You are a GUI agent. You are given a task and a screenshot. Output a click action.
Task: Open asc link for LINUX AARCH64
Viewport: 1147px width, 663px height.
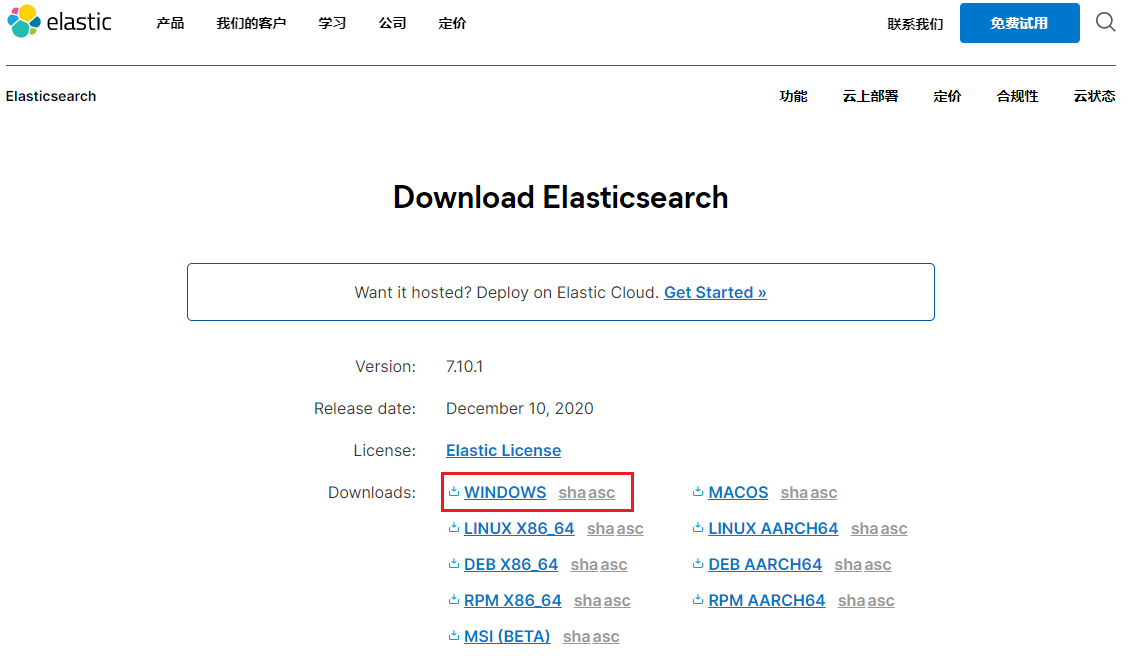coord(894,528)
